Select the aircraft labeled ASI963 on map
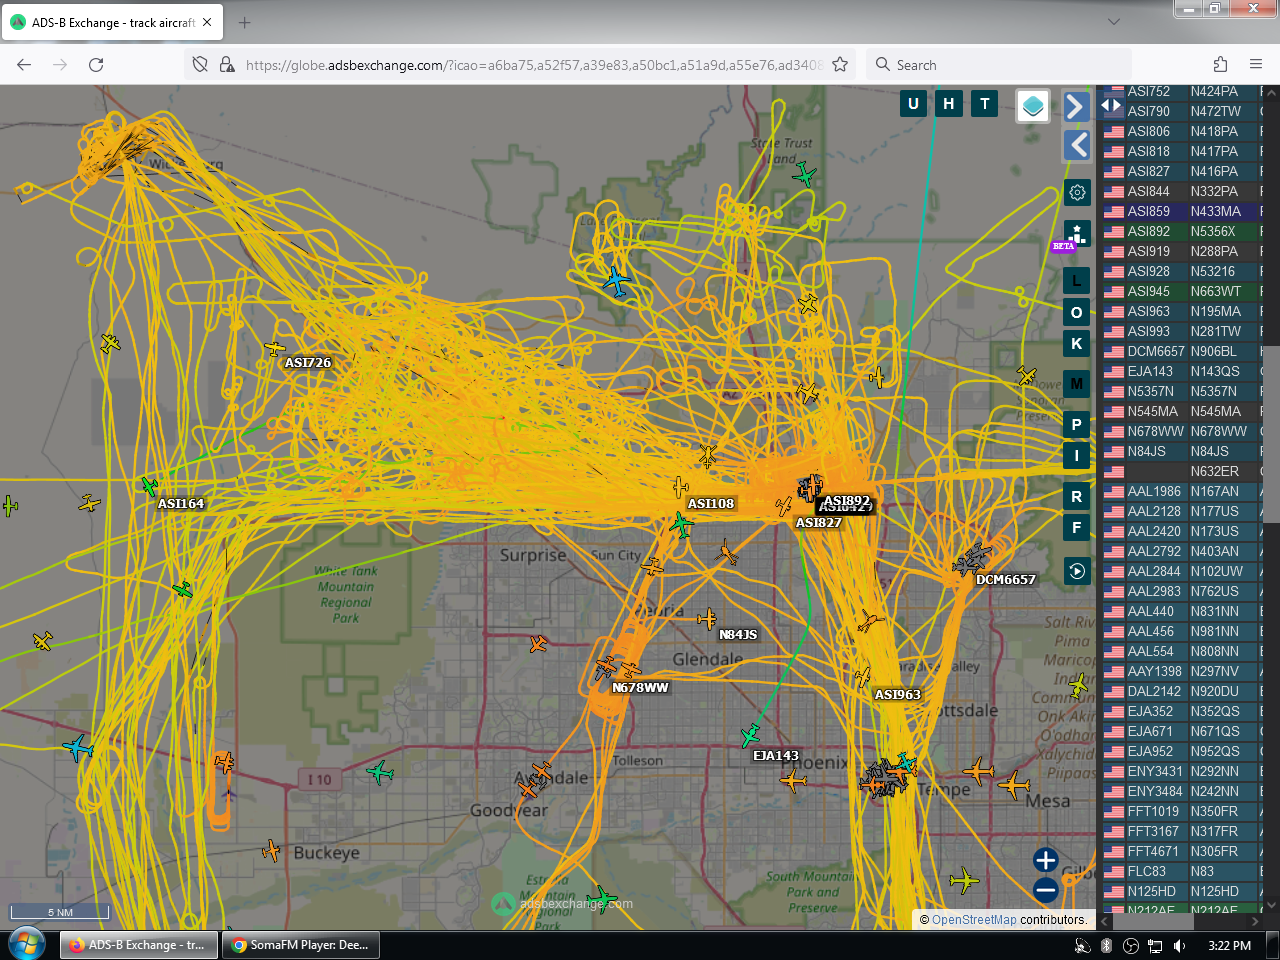The image size is (1280, 960). pyautogui.click(x=862, y=677)
